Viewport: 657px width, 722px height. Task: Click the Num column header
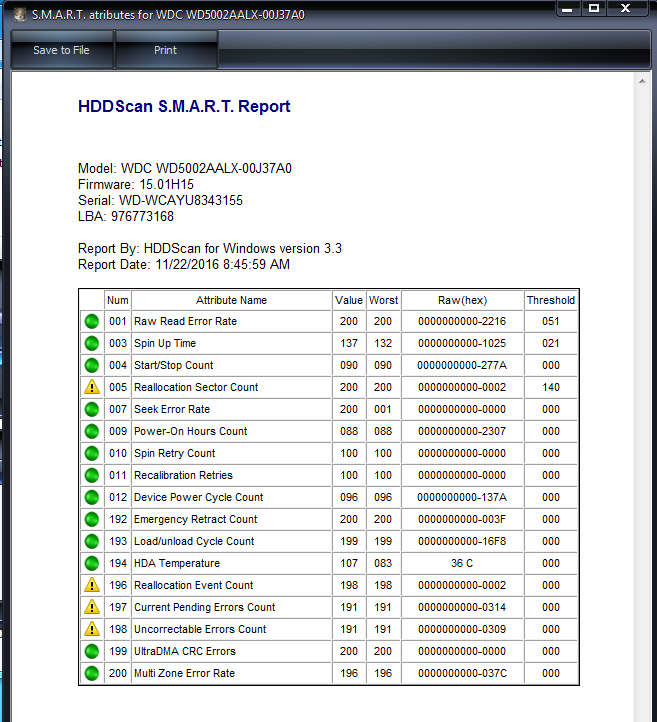(x=117, y=300)
